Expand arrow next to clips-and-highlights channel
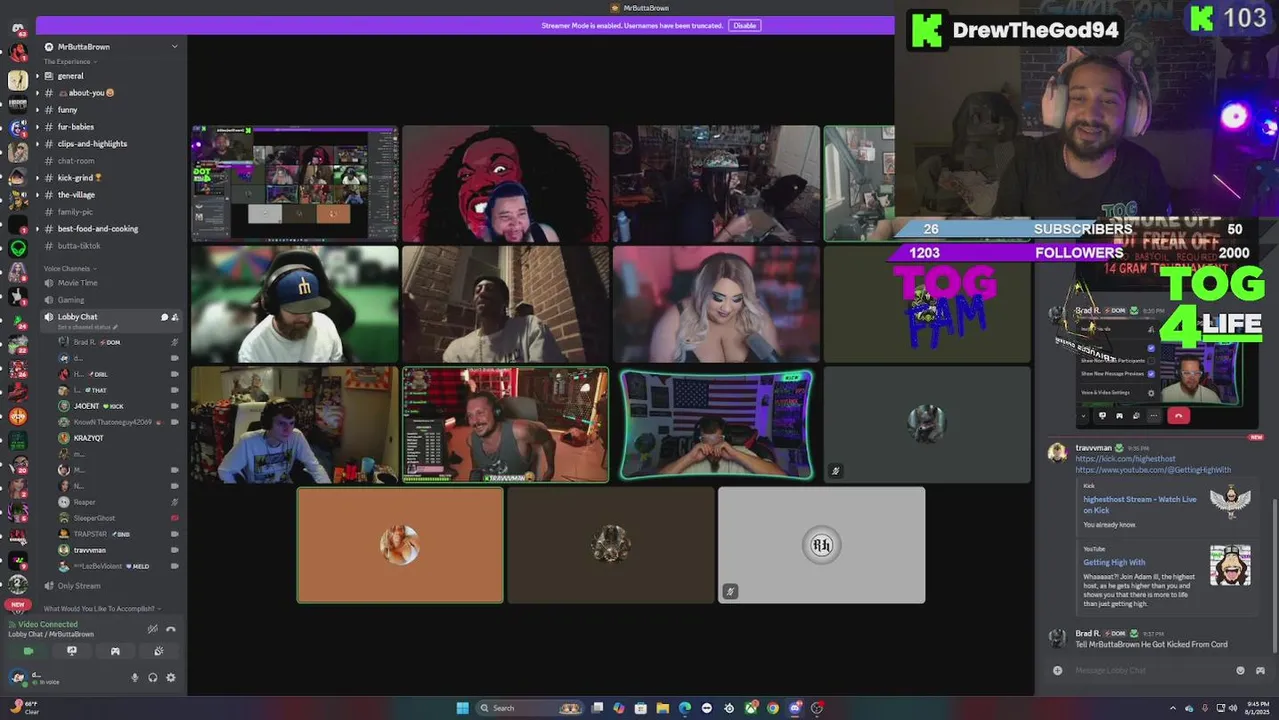Screen dimensions: 1279x720 (x=37, y=144)
